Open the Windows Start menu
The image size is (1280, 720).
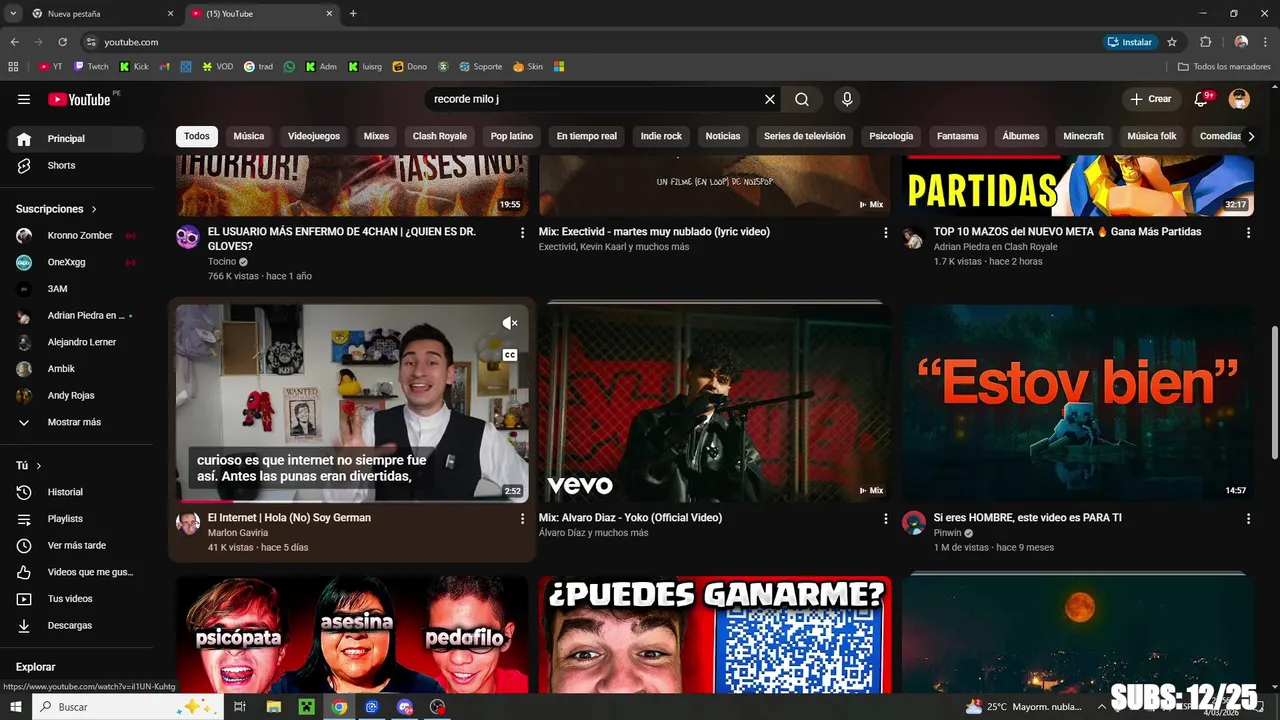tap(16, 707)
